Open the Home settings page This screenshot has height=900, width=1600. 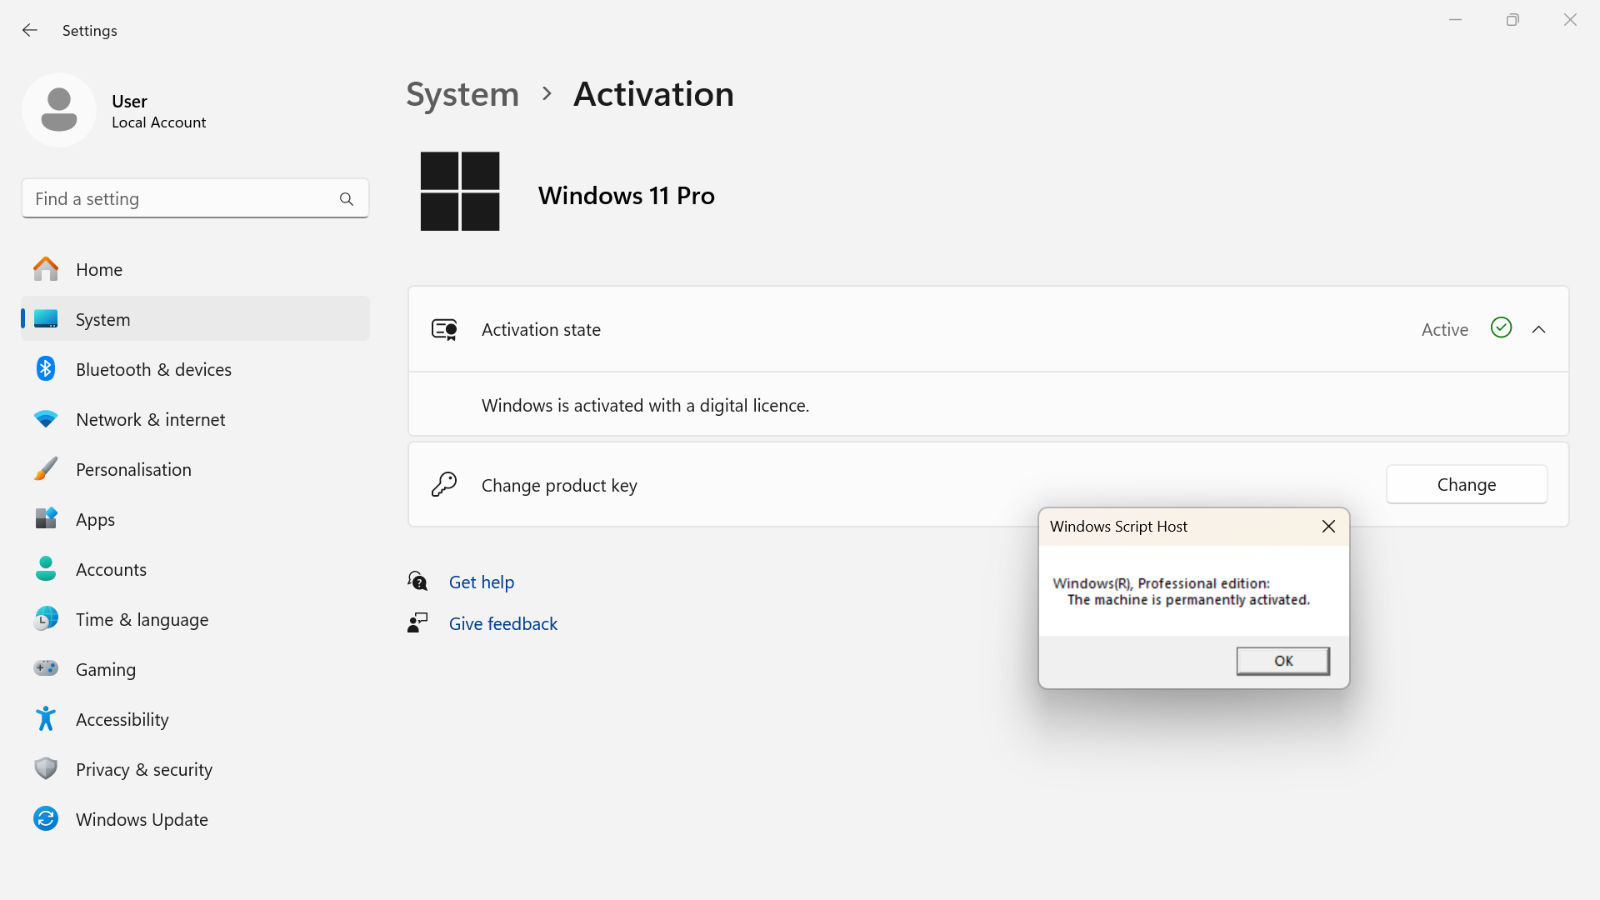195,269
